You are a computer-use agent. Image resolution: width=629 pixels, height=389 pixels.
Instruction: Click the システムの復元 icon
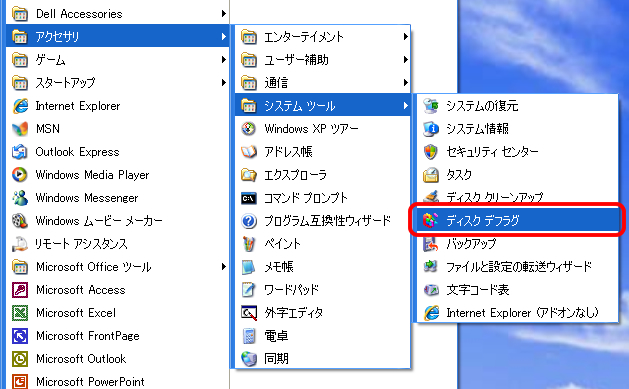[x=431, y=106]
